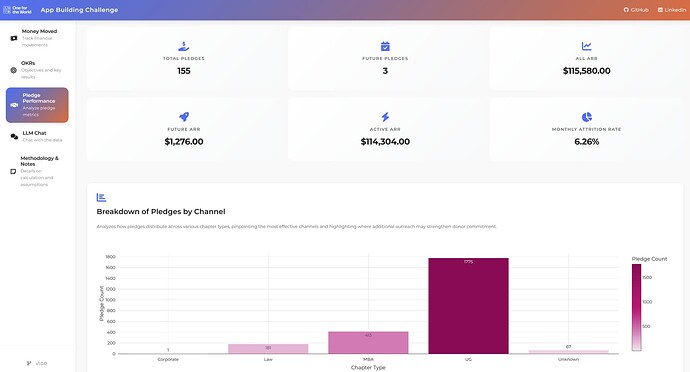Viewport: 690px width, 372px height.
Task: Open LLM Chat in the sidebar
Action: (x=37, y=136)
